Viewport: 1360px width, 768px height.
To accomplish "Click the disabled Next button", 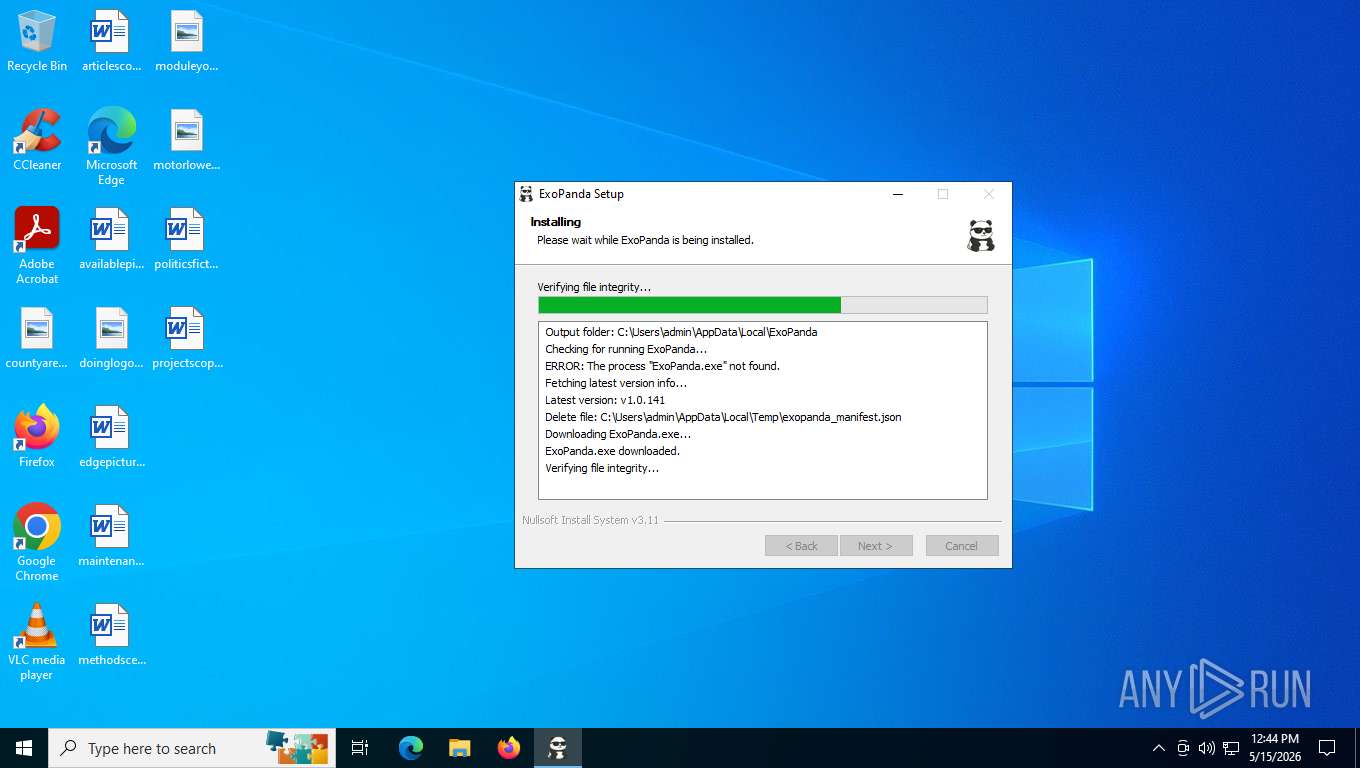I will pyautogui.click(x=875, y=546).
